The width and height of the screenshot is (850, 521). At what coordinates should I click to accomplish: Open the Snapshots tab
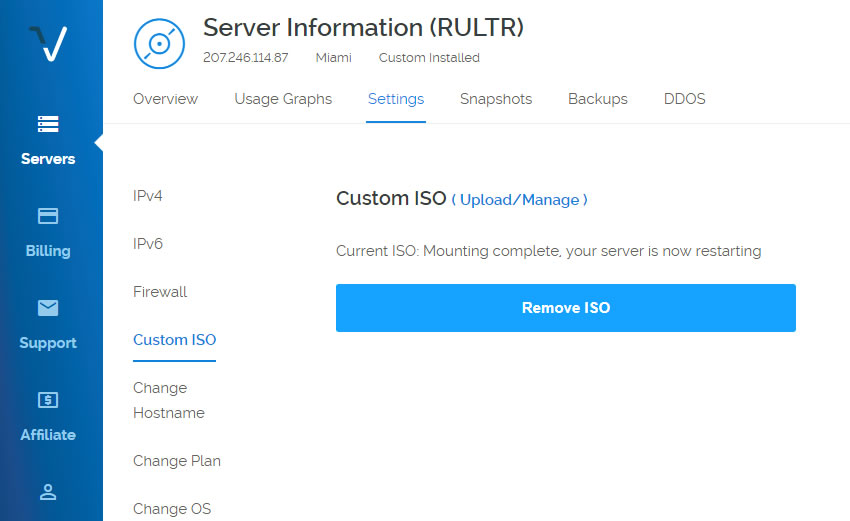(x=496, y=99)
